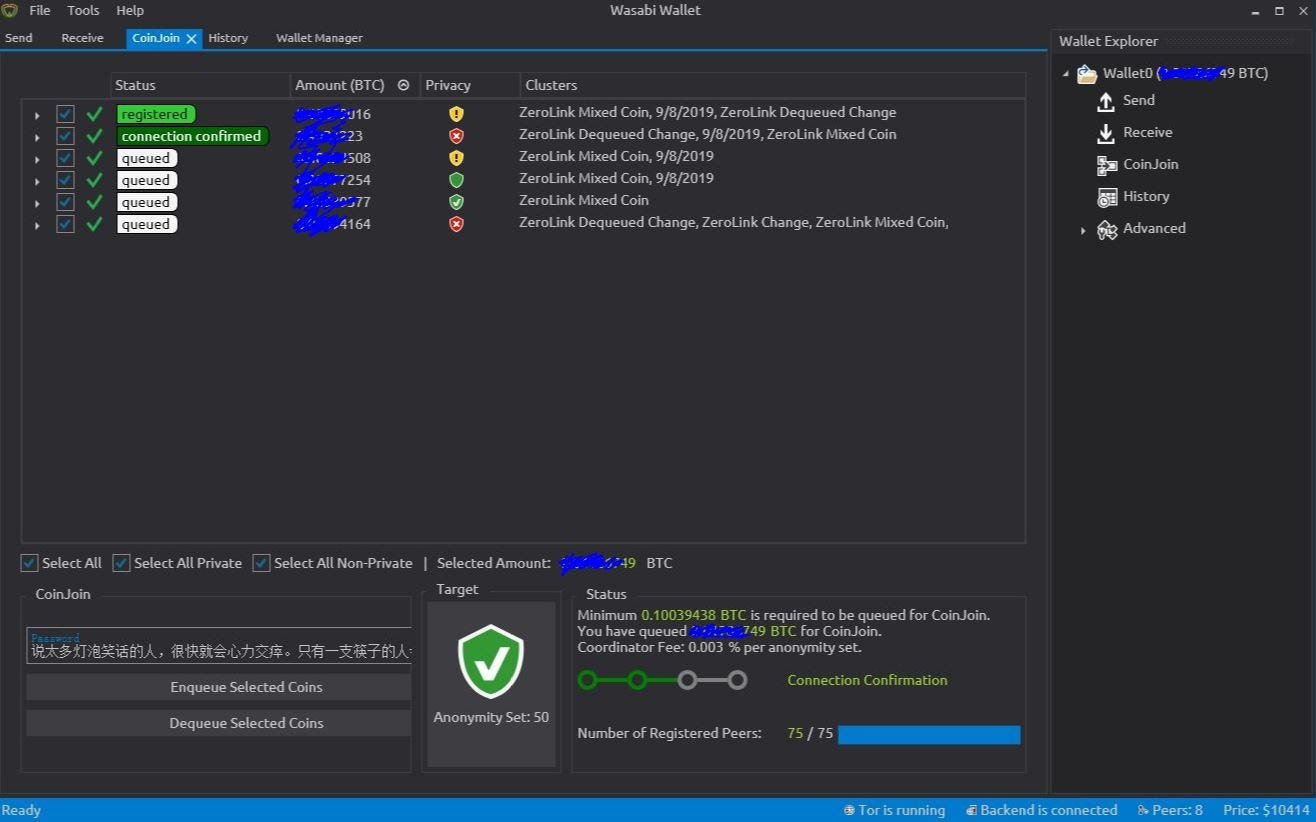Sort by the Status column header

point(200,85)
